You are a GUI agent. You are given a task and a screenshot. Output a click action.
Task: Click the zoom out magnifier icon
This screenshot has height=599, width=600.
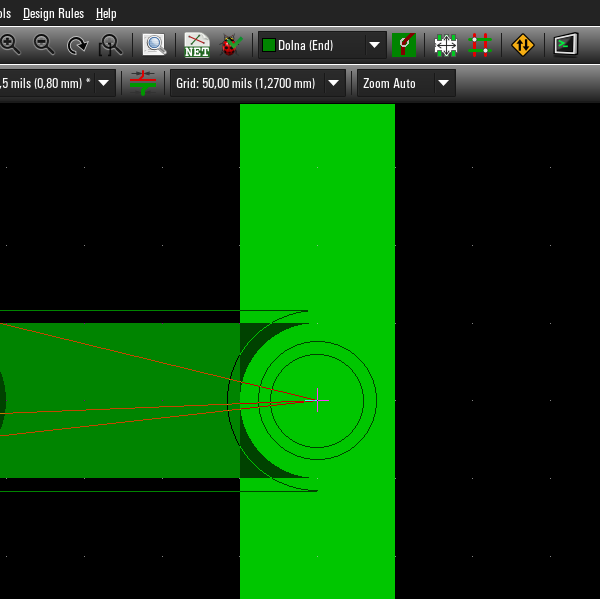click(x=44, y=44)
